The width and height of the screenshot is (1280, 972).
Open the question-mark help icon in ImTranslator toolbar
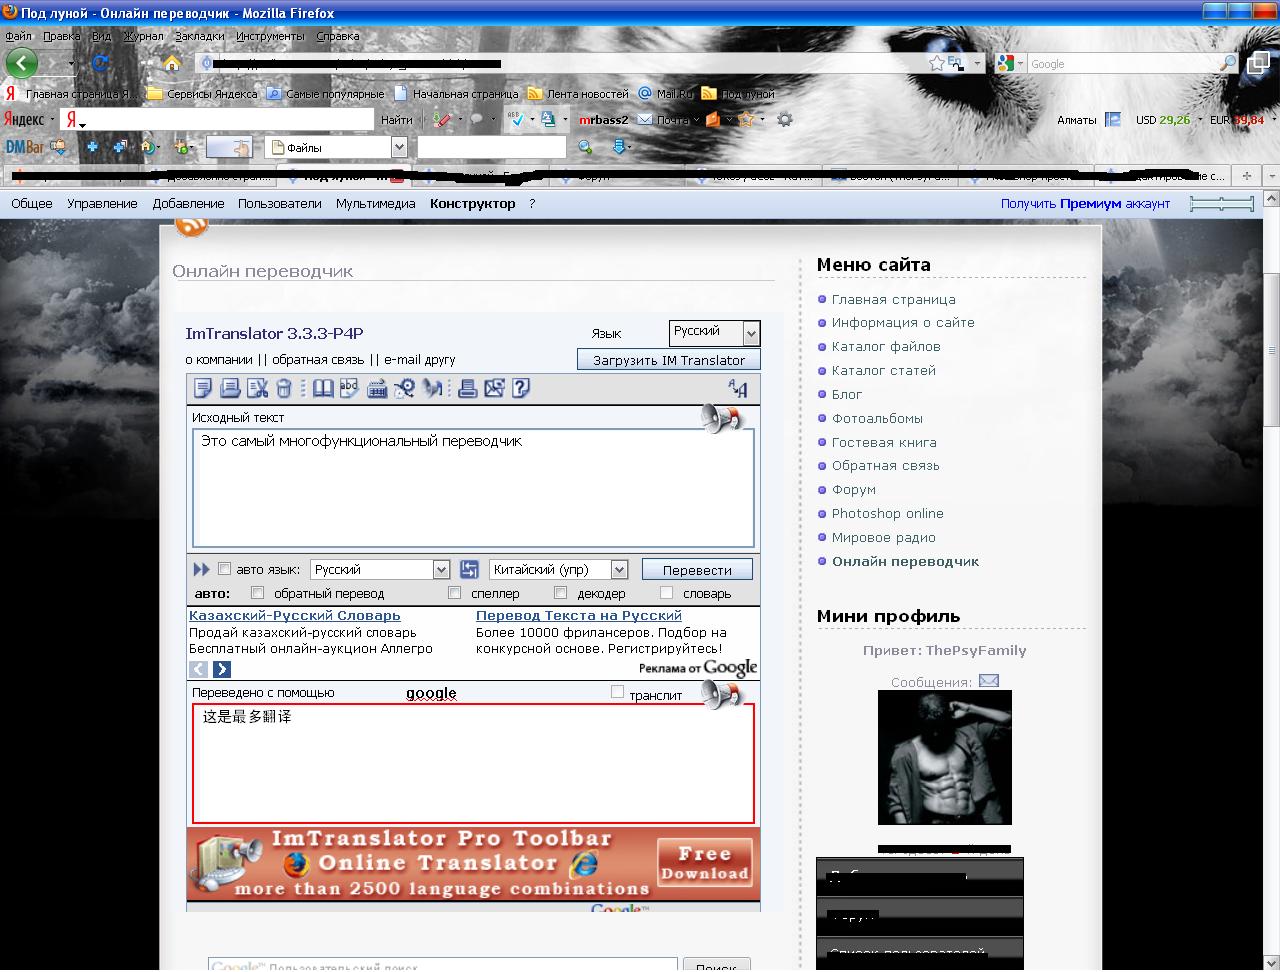tap(520, 389)
